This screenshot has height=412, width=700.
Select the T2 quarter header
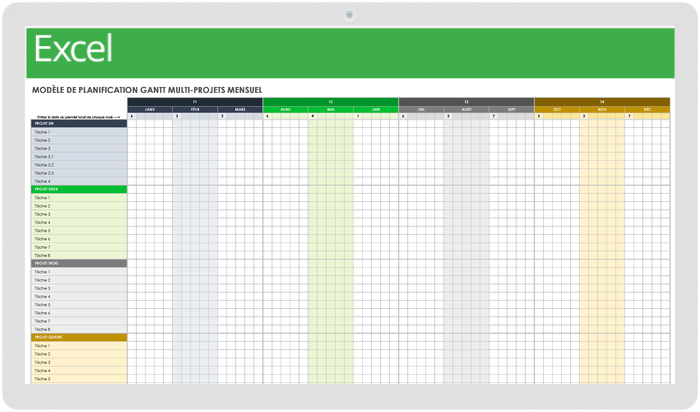pyautogui.click(x=331, y=102)
